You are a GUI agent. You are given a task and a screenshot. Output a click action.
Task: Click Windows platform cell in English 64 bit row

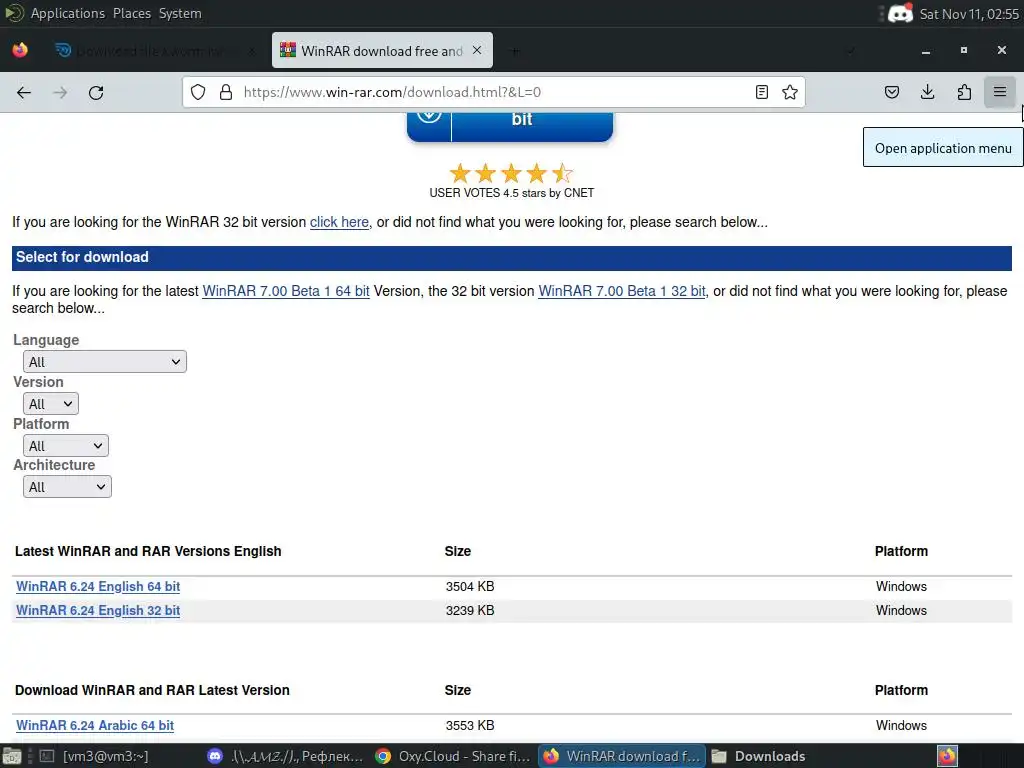[901, 586]
